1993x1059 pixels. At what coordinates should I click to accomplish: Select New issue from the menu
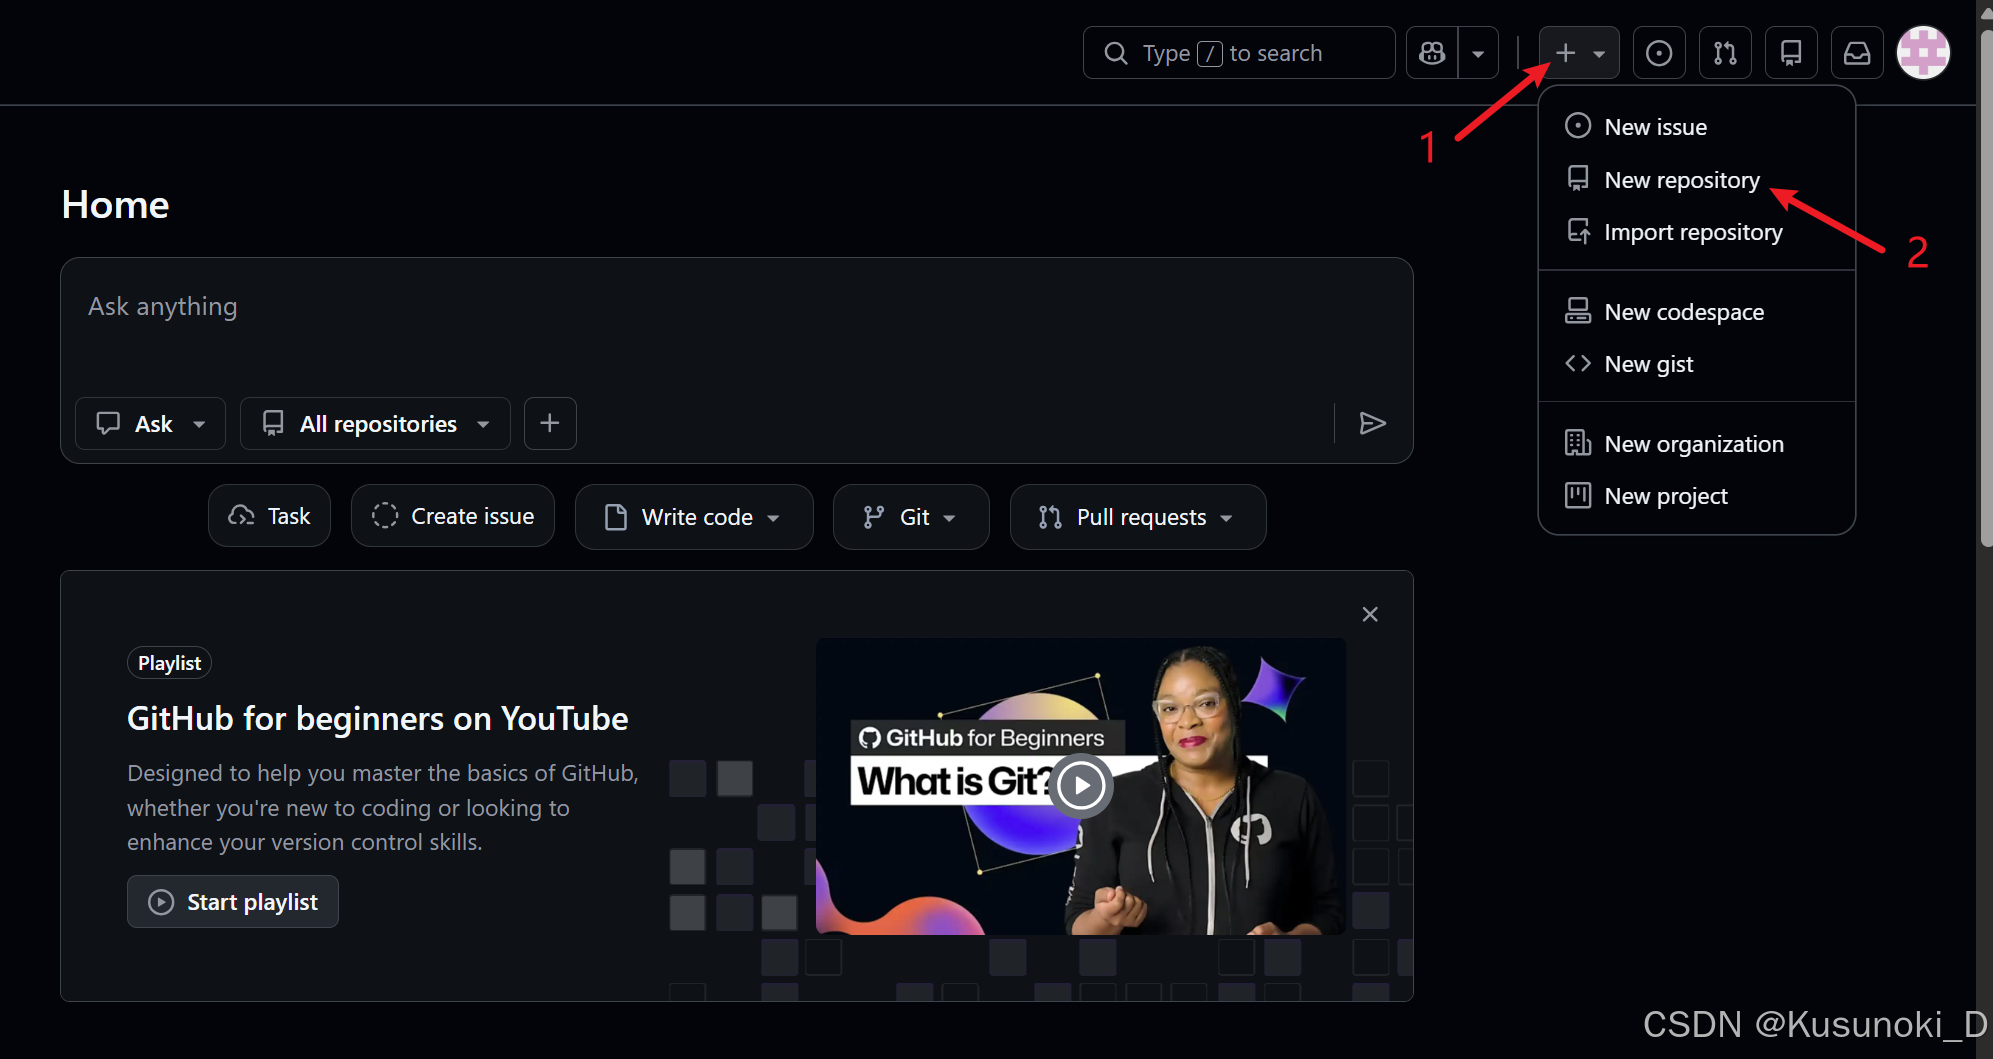pos(1696,127)
